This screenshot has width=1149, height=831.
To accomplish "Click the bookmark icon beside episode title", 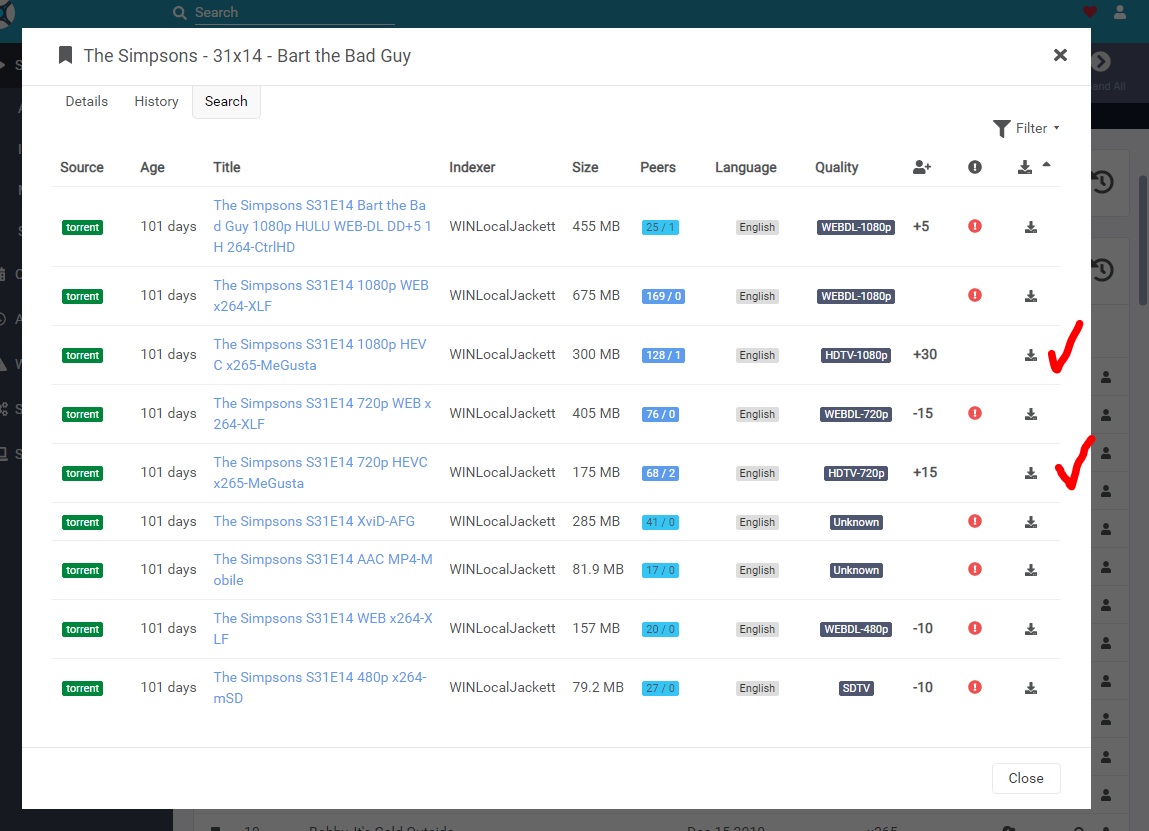I will pos(65,55).
